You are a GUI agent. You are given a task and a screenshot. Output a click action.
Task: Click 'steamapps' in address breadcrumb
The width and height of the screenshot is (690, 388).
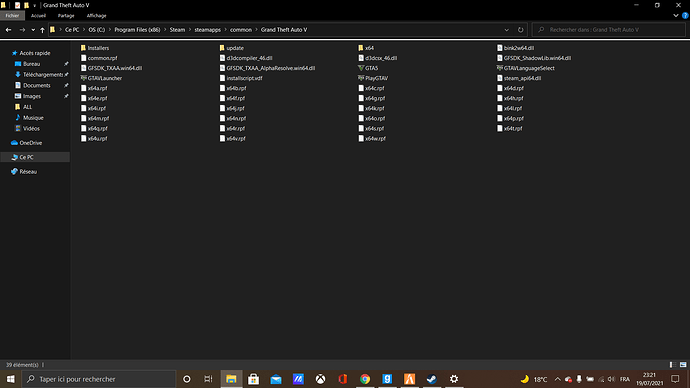coord(208,30)
